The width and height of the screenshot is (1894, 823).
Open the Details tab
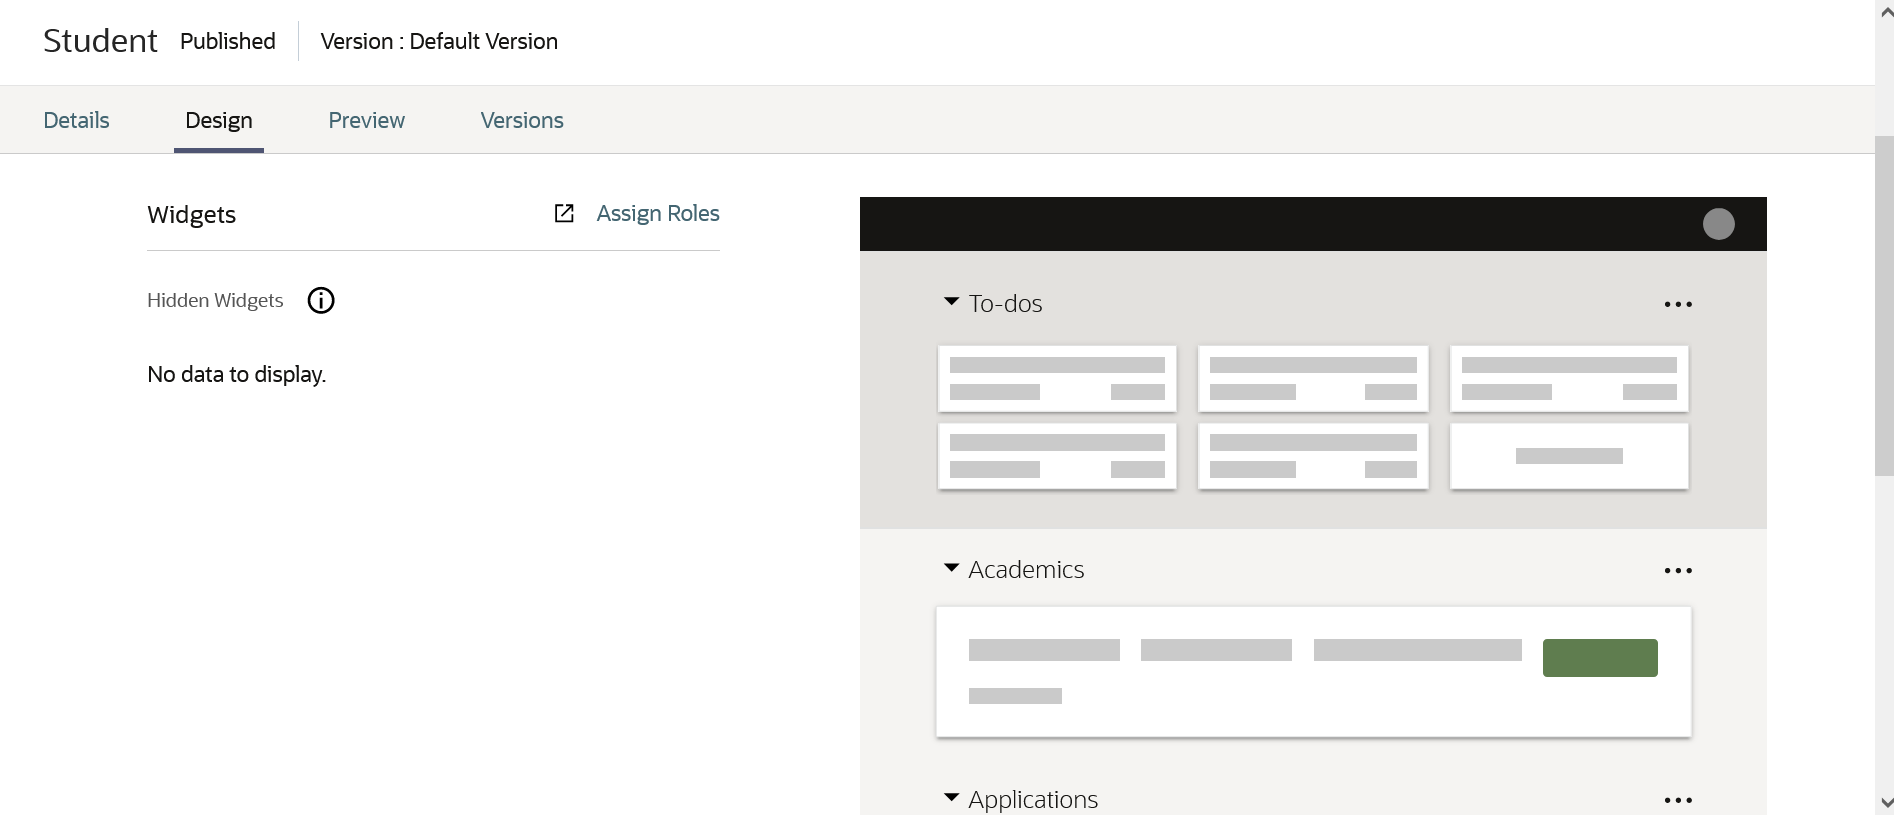[x=76, y=120]
